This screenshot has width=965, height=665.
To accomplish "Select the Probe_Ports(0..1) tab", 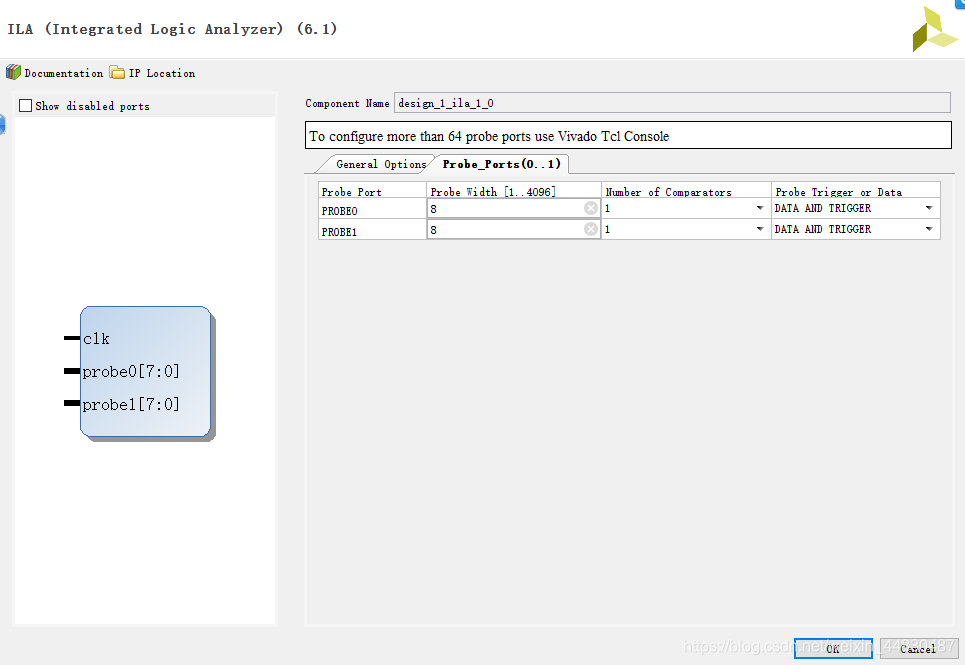I will (x=502, y=164).
